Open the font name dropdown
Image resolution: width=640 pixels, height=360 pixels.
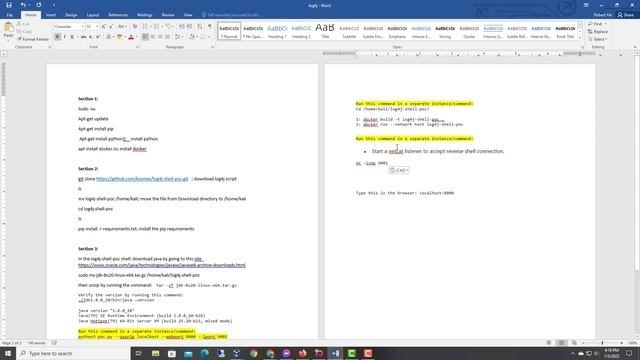click(x=82, y=27)
